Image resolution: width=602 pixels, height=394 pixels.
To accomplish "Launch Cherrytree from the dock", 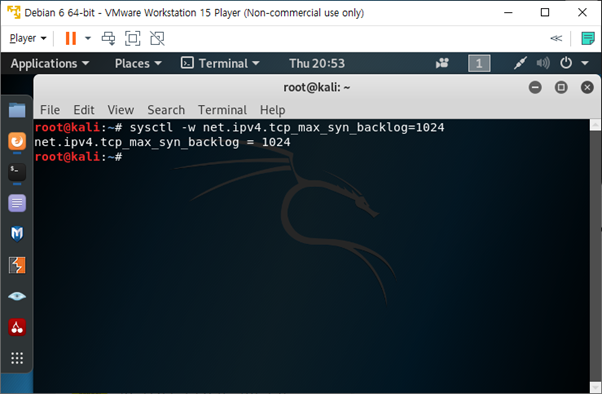I will coord(17,327).
